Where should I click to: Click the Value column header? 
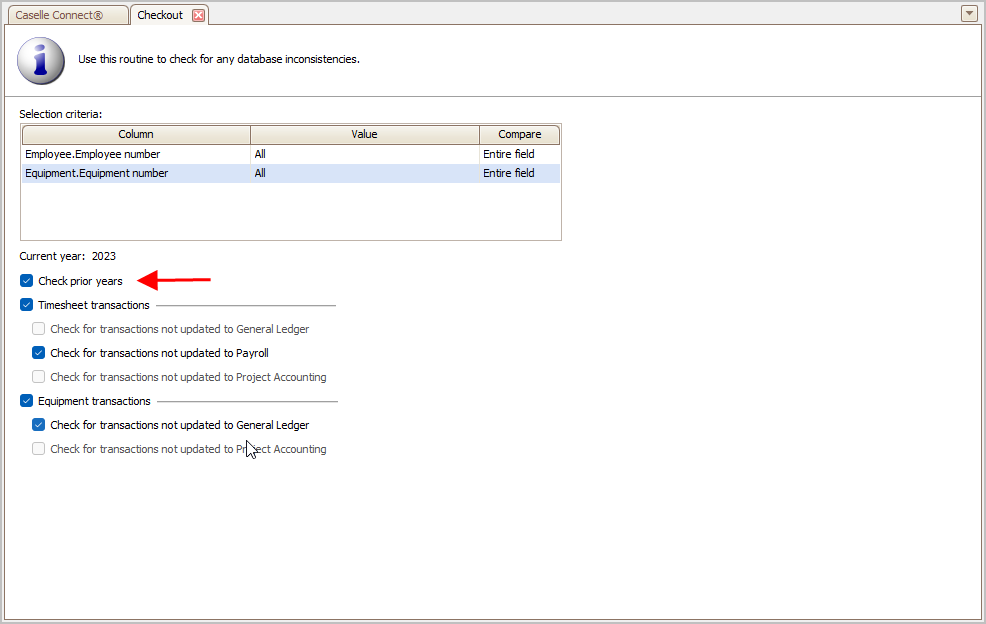coord(364,134)
